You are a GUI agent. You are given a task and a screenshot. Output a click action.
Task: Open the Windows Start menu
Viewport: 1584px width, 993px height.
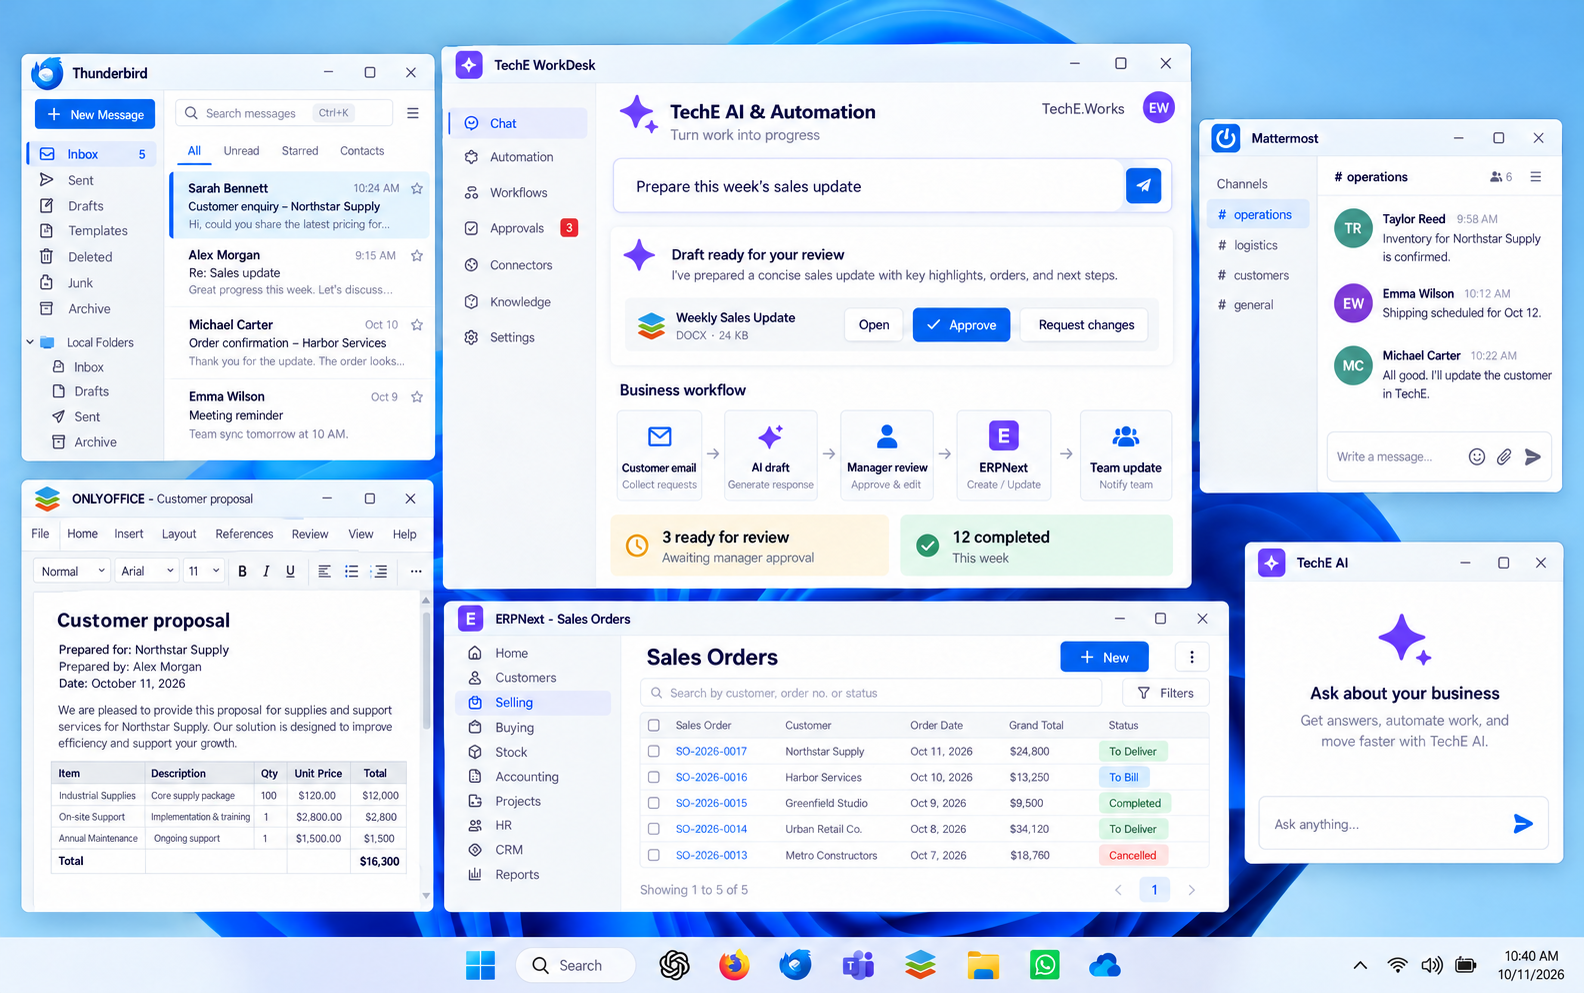480,965
